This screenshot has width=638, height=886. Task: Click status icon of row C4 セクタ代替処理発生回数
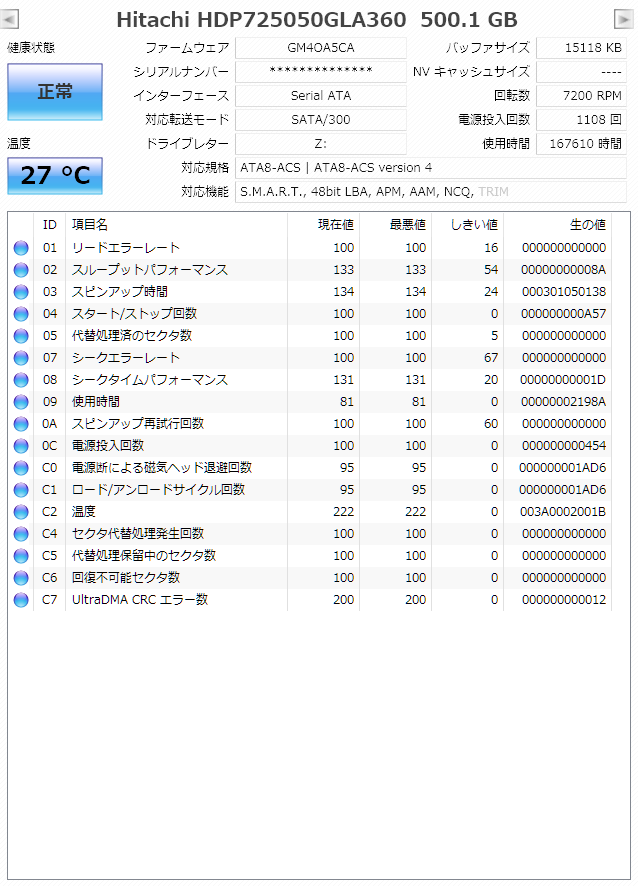21,535
